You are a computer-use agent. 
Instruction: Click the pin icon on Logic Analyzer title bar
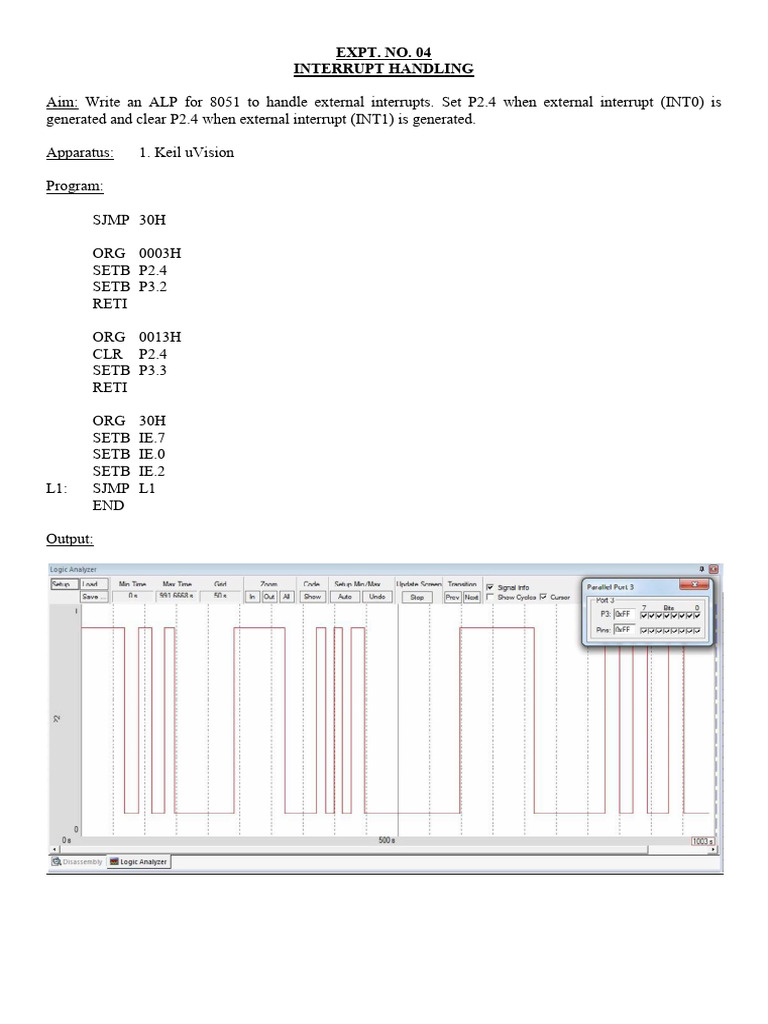coord(702,569)
